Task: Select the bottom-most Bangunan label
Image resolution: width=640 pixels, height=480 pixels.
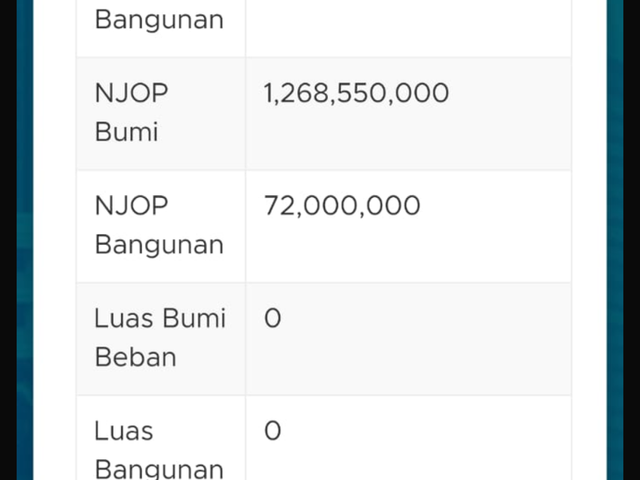Action: pyautogui.click(x=159, y=469)
